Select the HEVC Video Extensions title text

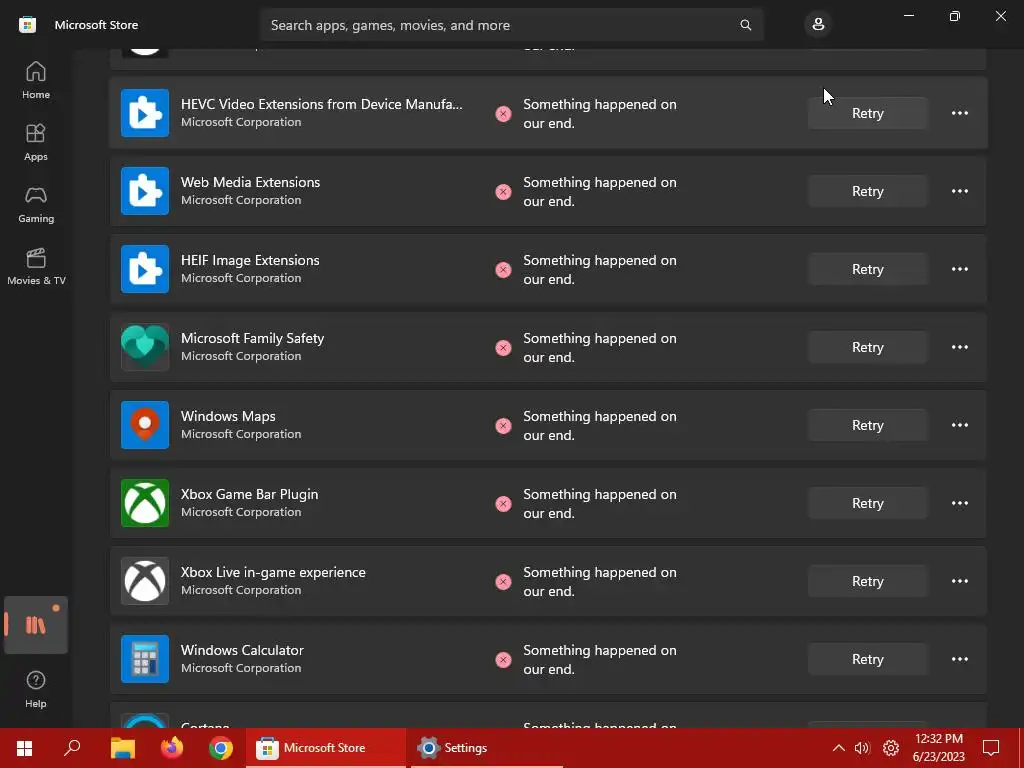pyautogui.click(x=321, y=104)
